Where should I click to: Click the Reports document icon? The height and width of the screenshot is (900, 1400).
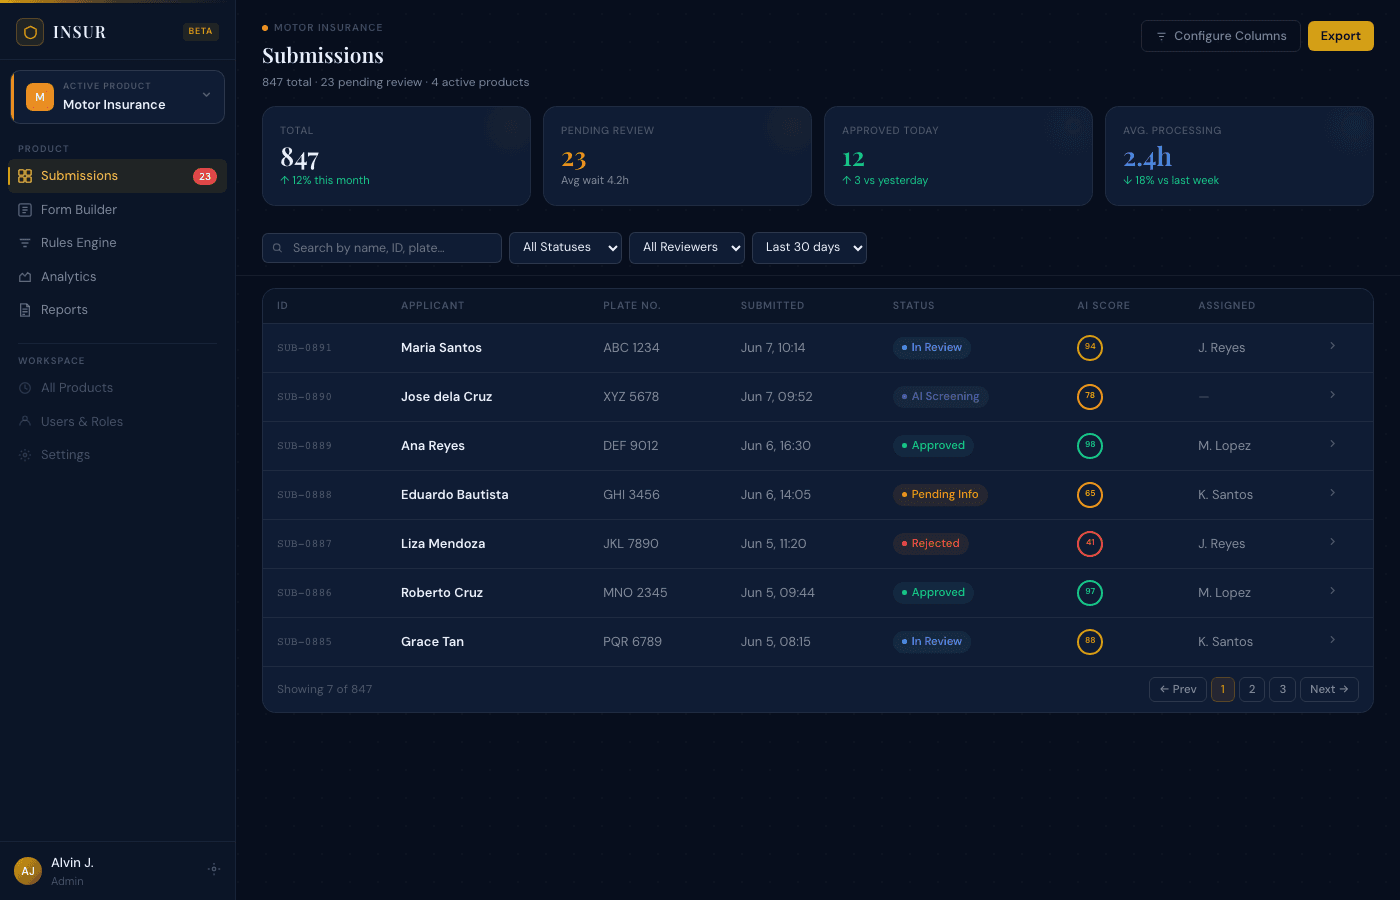(x=25, y=310)
